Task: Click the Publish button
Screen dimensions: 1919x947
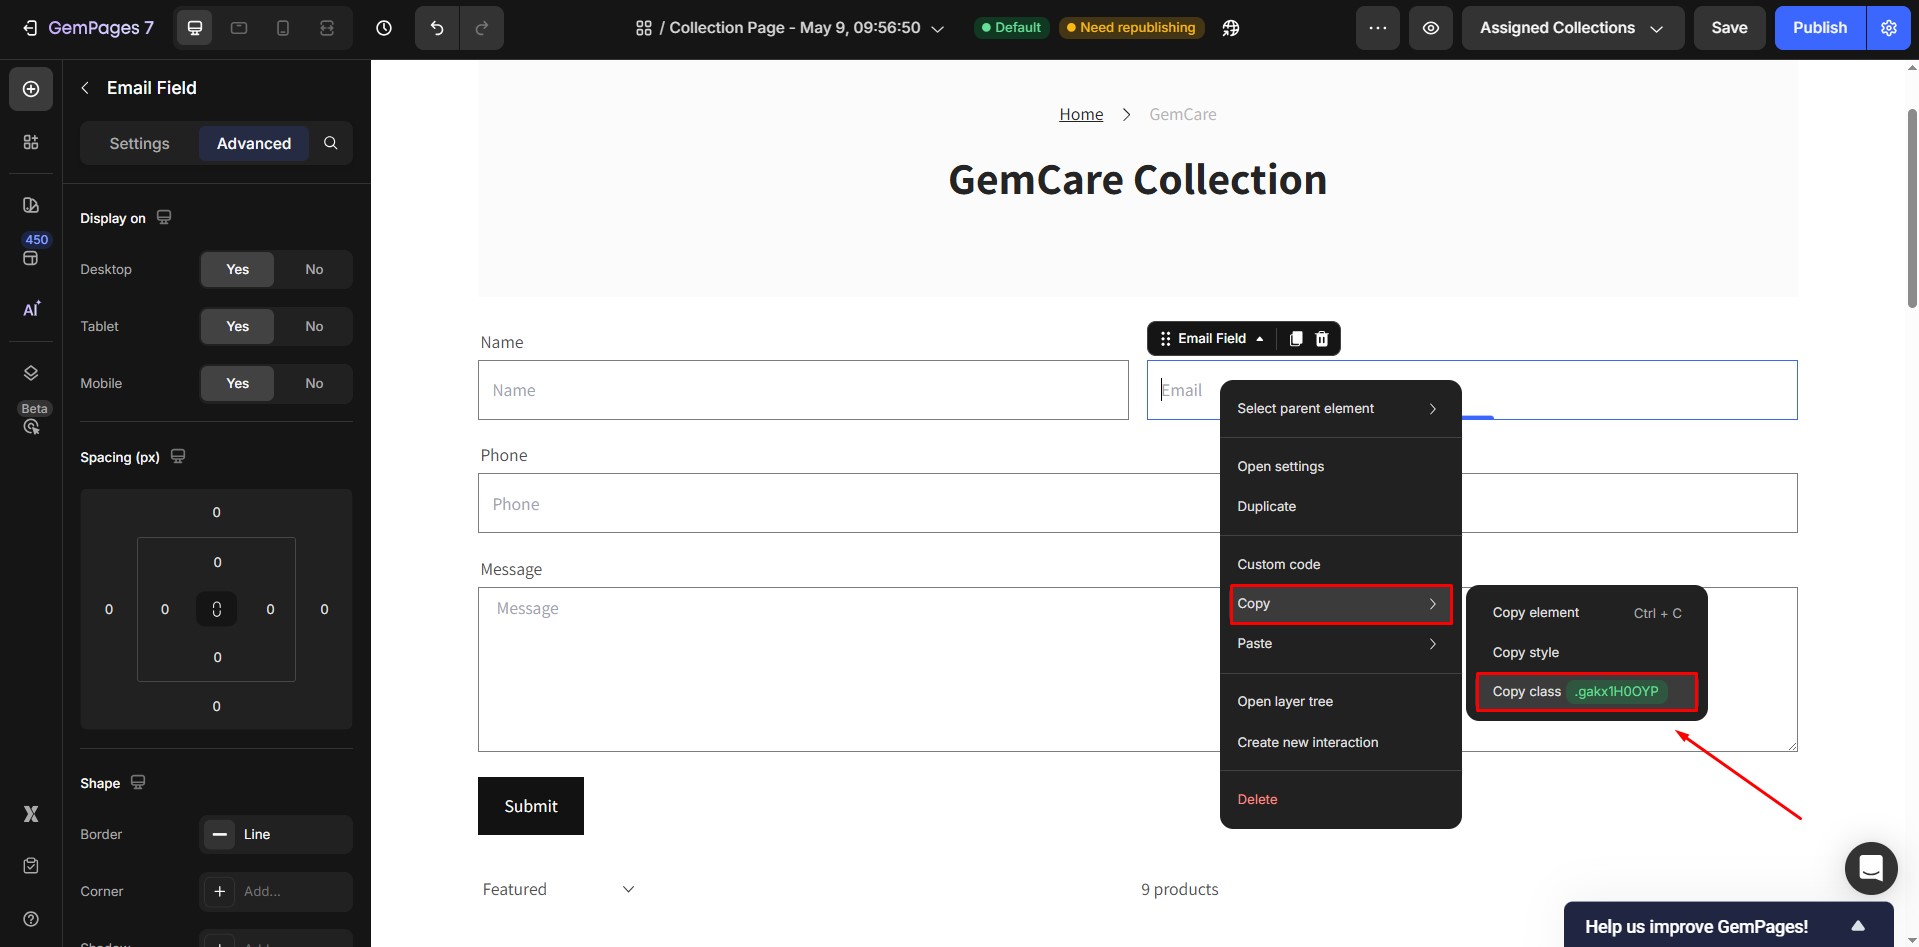Action: click(x=1819, y=28)
